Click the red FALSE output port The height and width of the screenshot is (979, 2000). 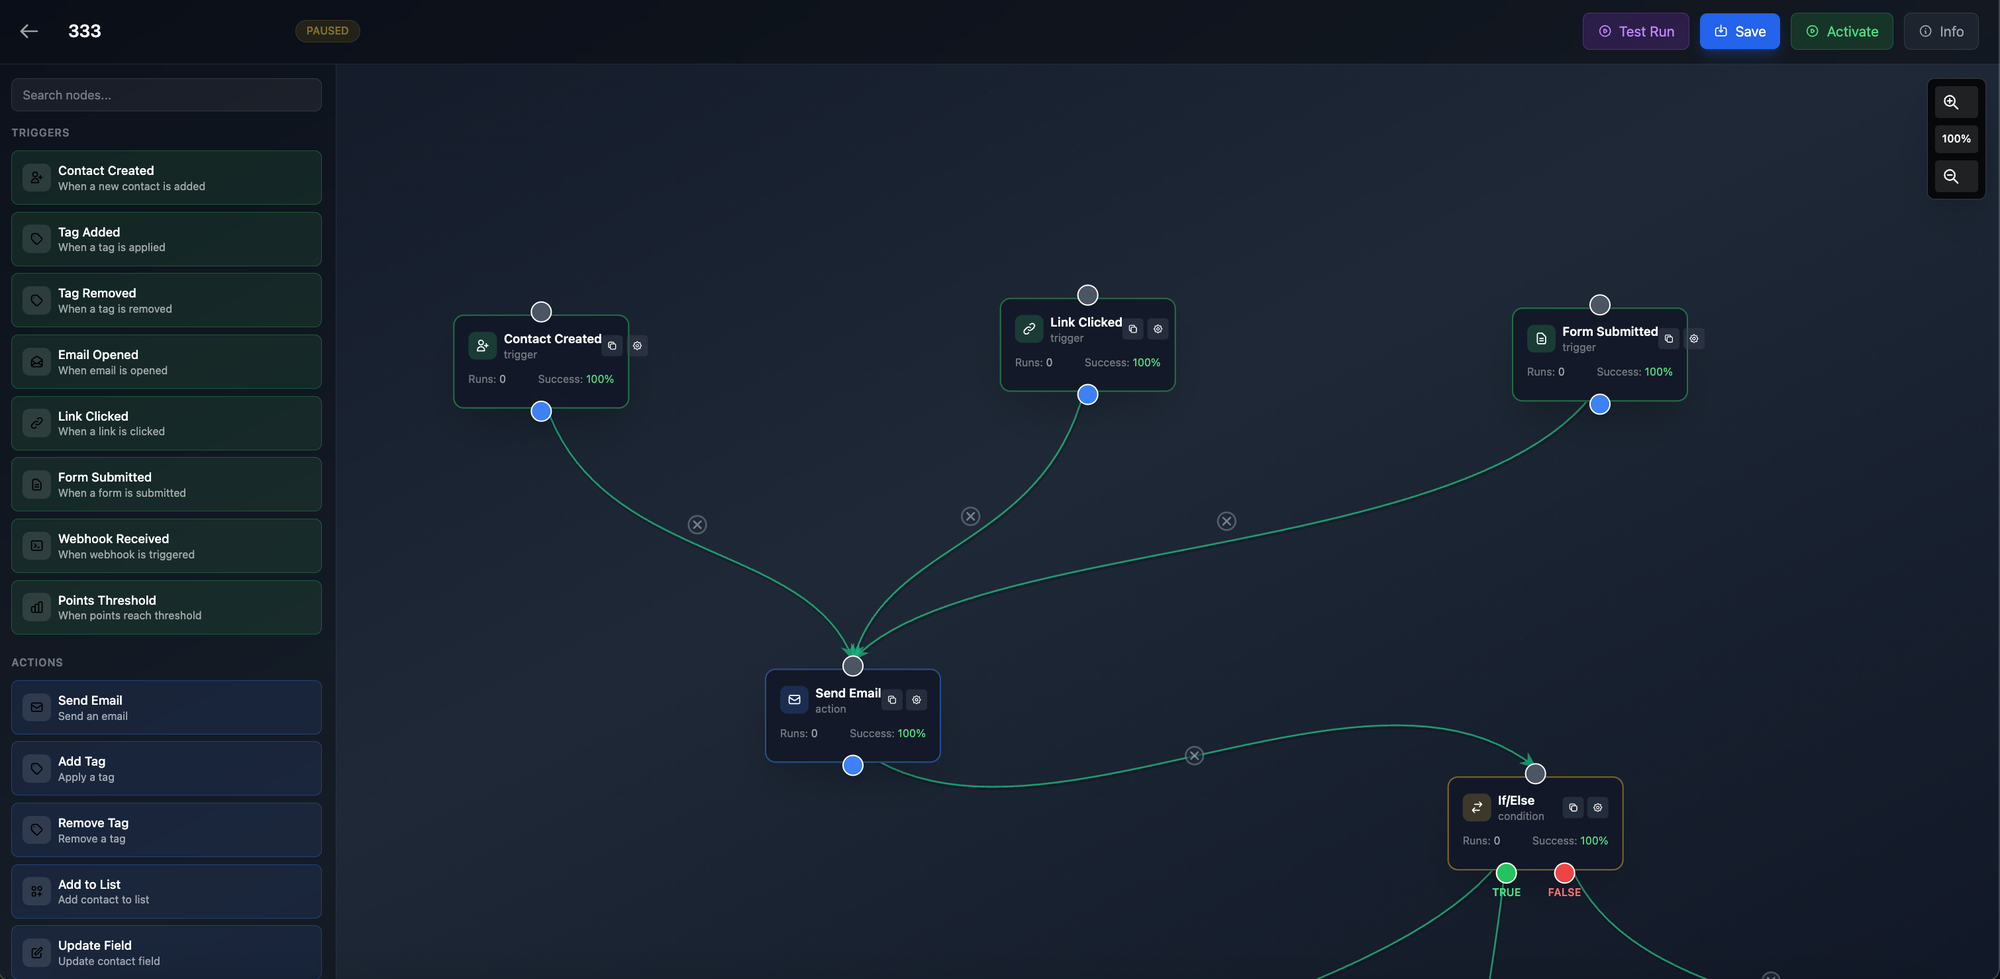pyautogui.click(x=1564, y=873)
